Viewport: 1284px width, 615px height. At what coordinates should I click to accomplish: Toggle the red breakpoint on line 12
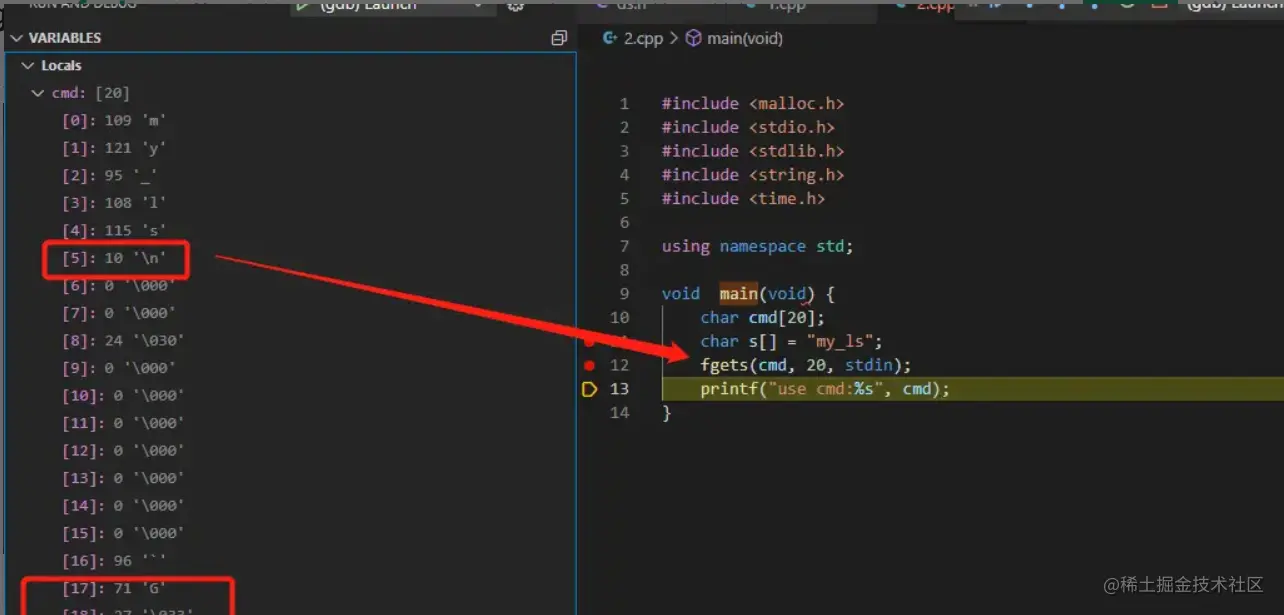[589, 365]
